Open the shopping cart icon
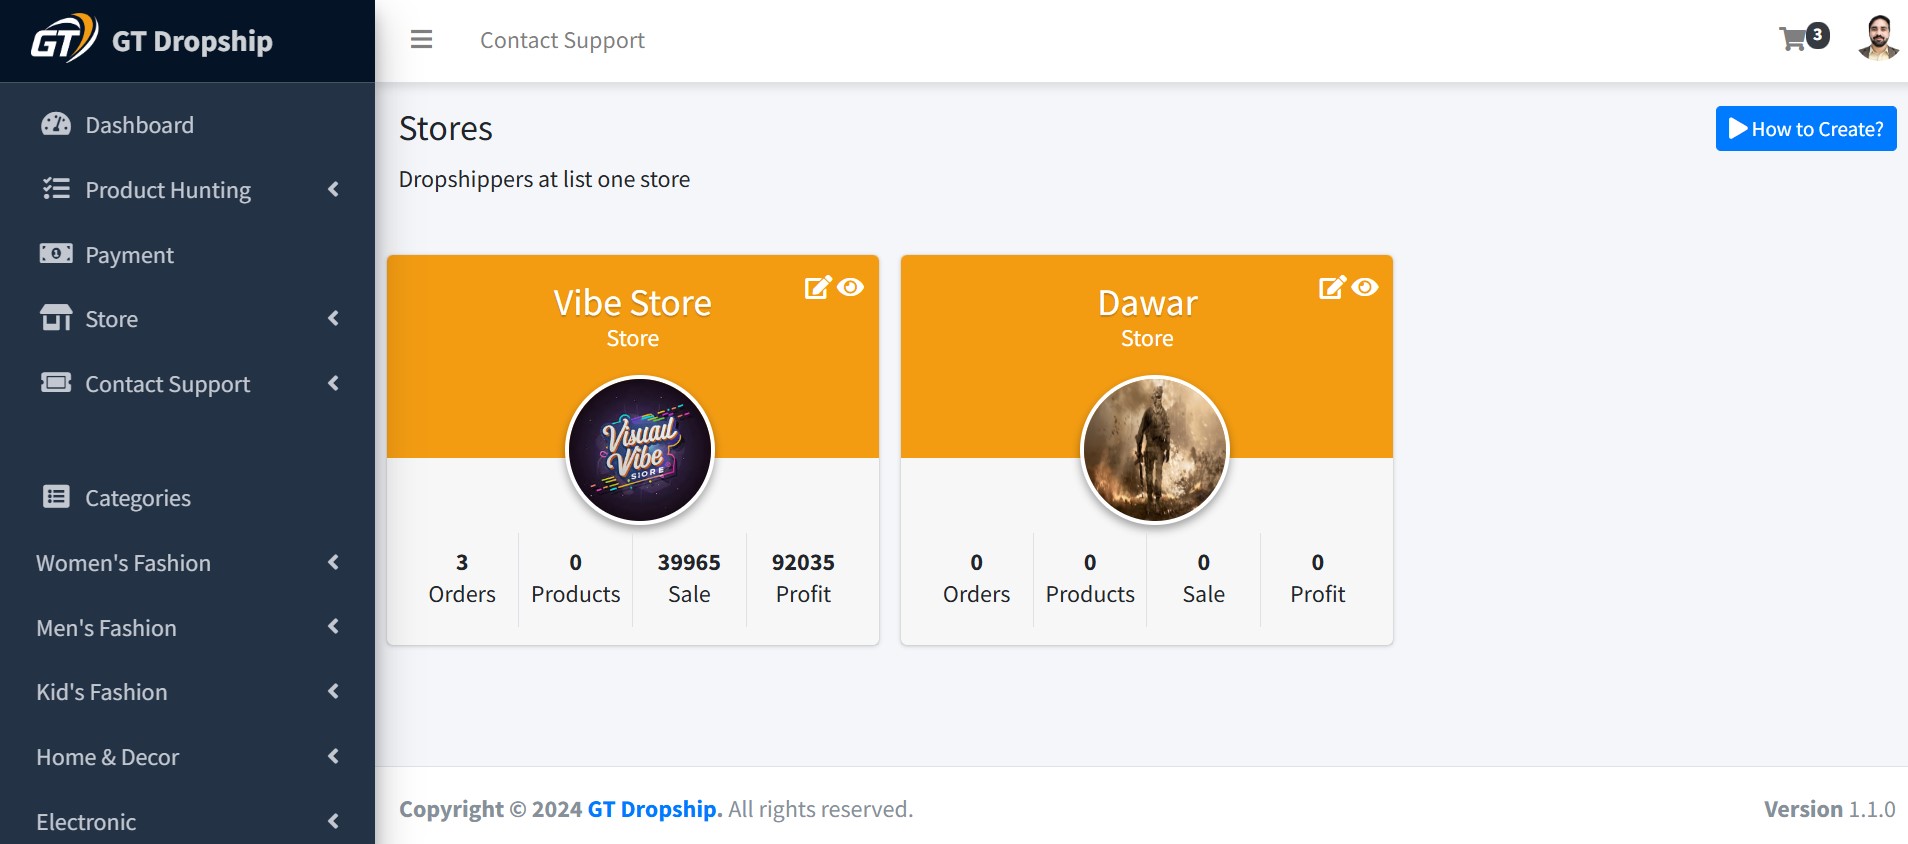 [1794, 40]
